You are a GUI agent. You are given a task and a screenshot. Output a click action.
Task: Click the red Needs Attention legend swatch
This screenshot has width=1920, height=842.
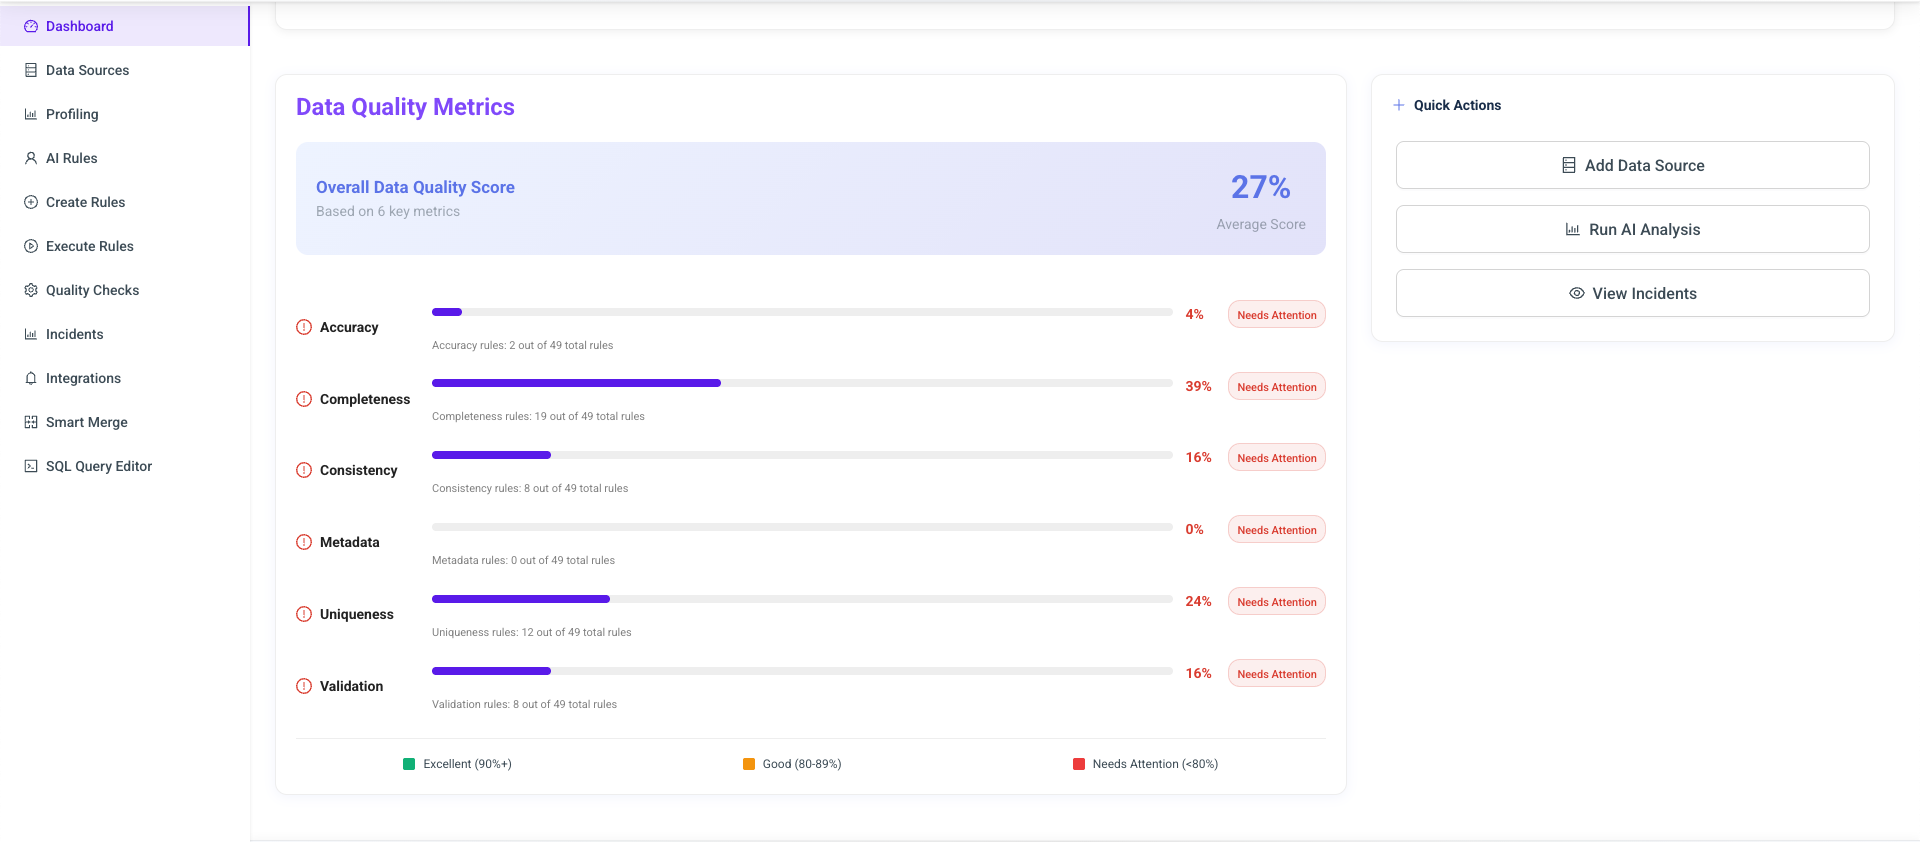pyautogui.click(x=1079, y=764)
